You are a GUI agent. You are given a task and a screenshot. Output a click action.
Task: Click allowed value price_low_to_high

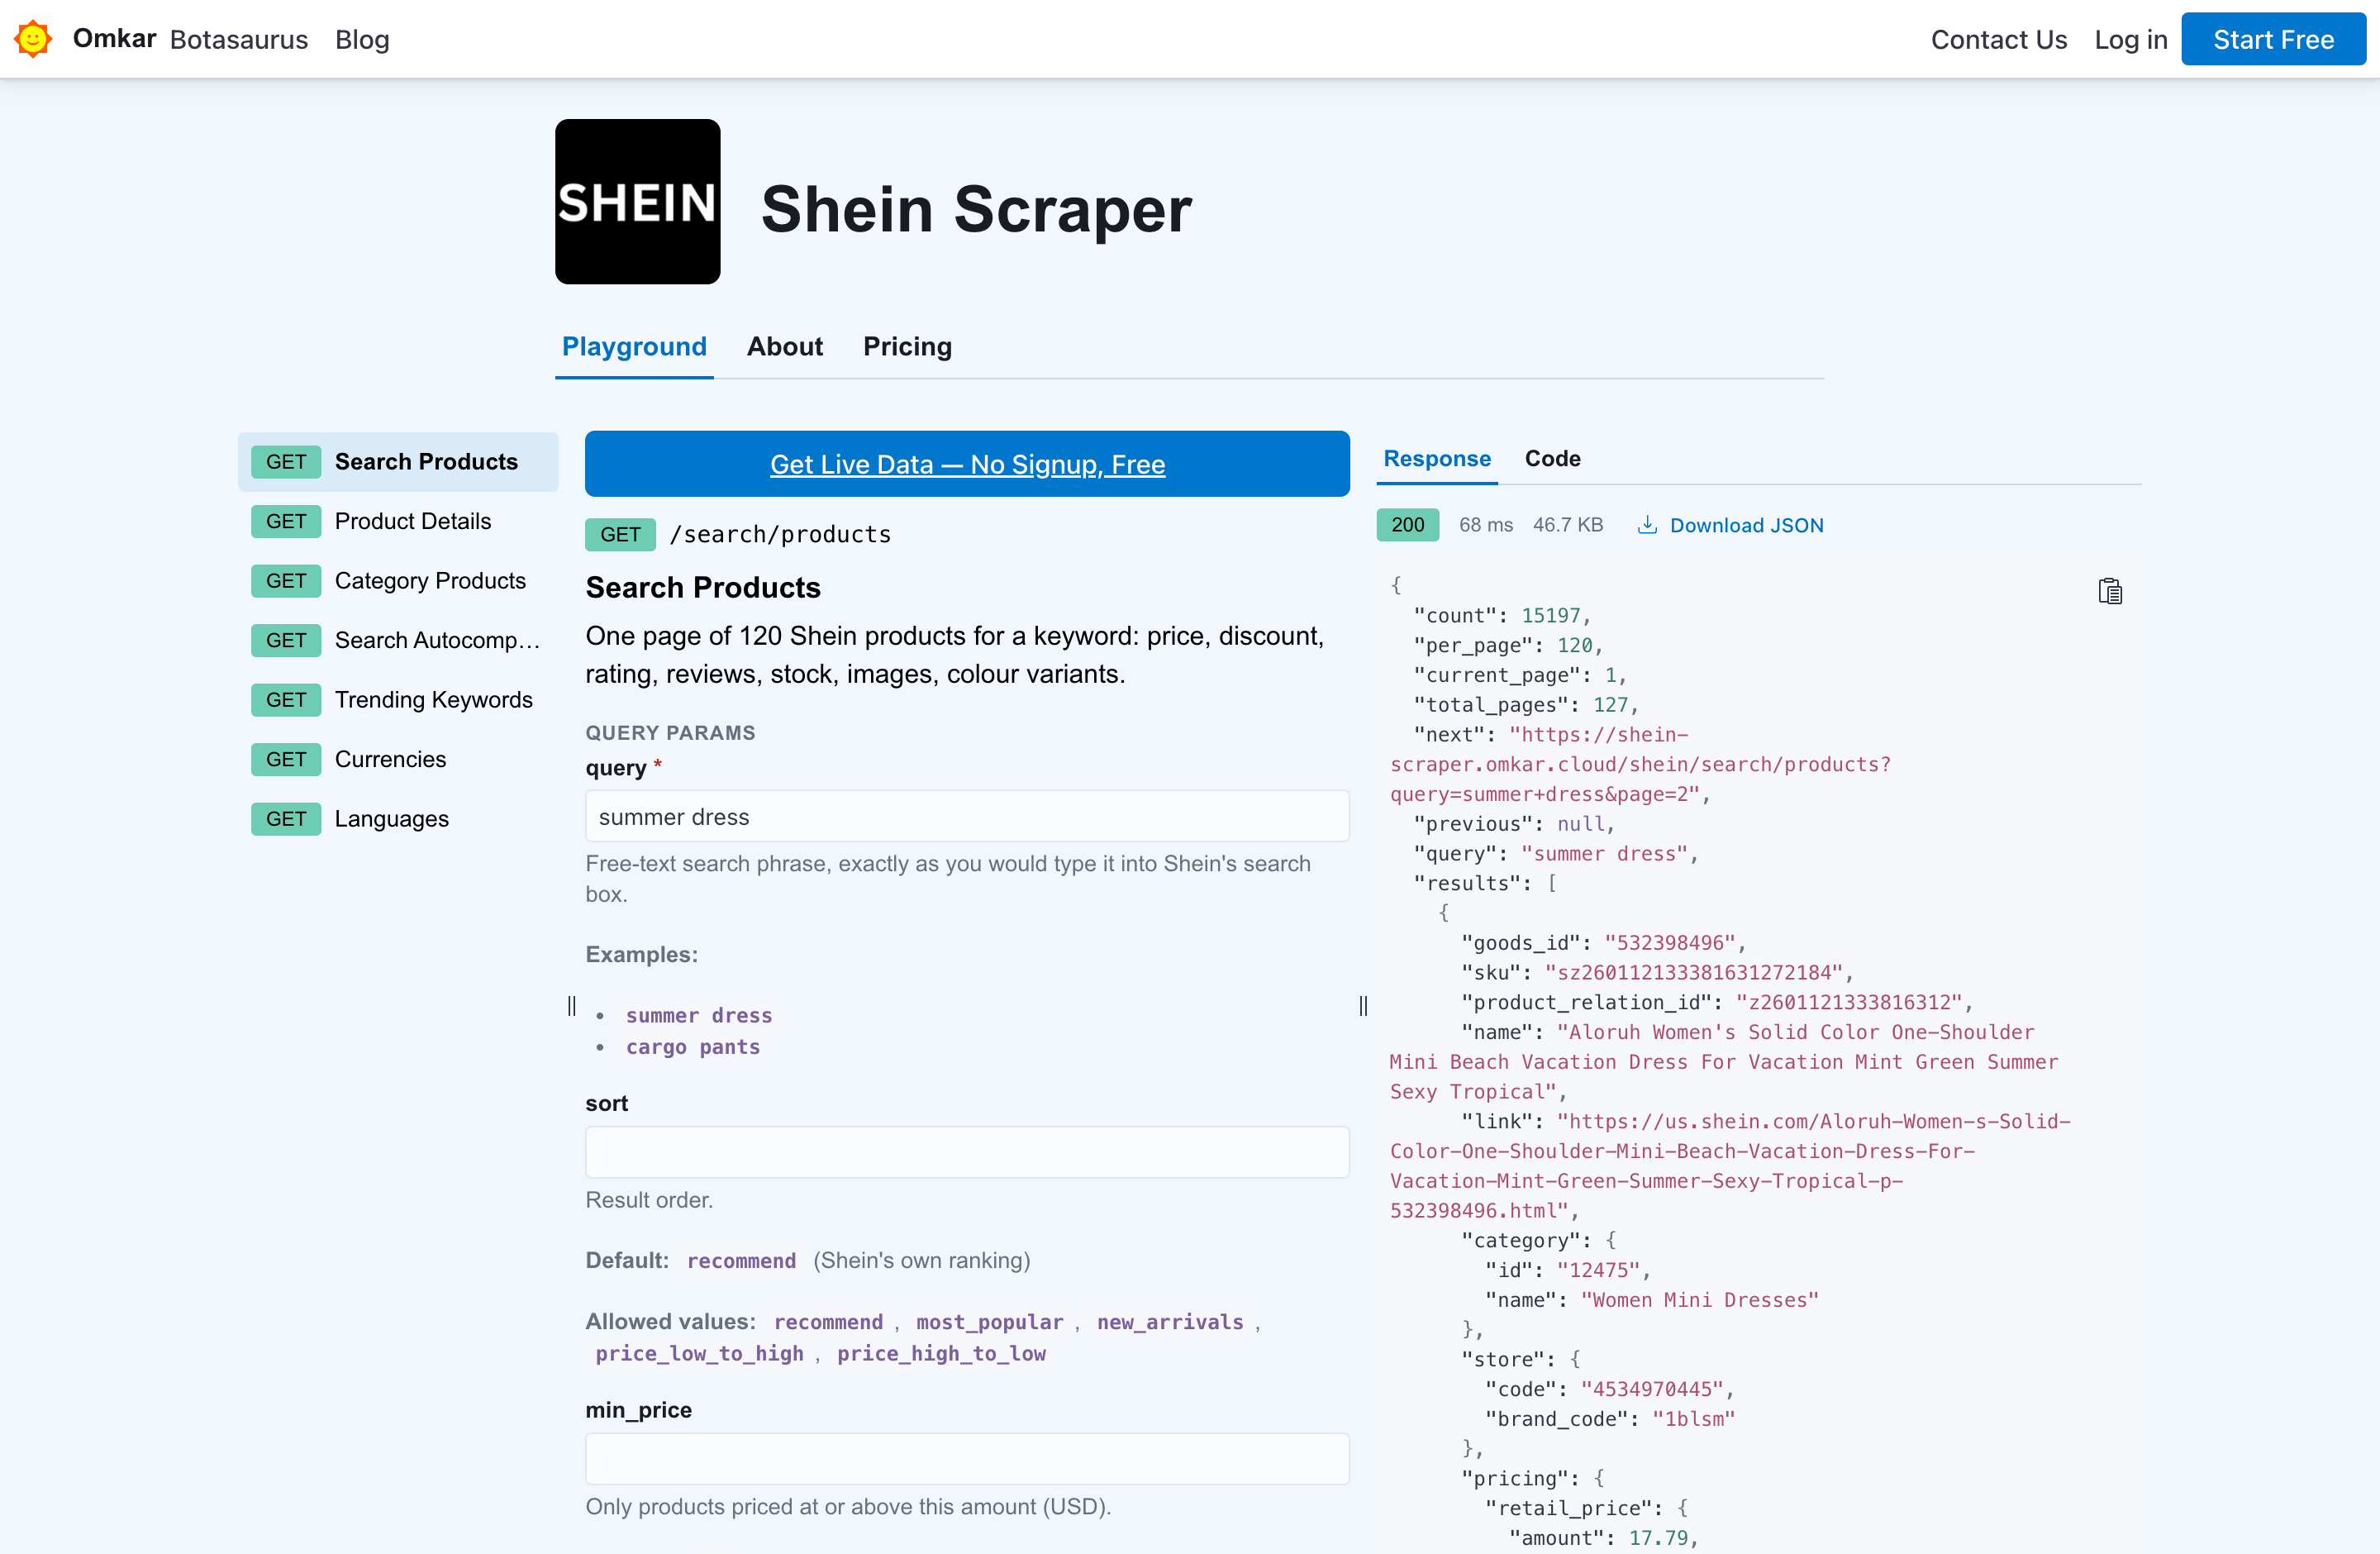(x=699, y=1354)
